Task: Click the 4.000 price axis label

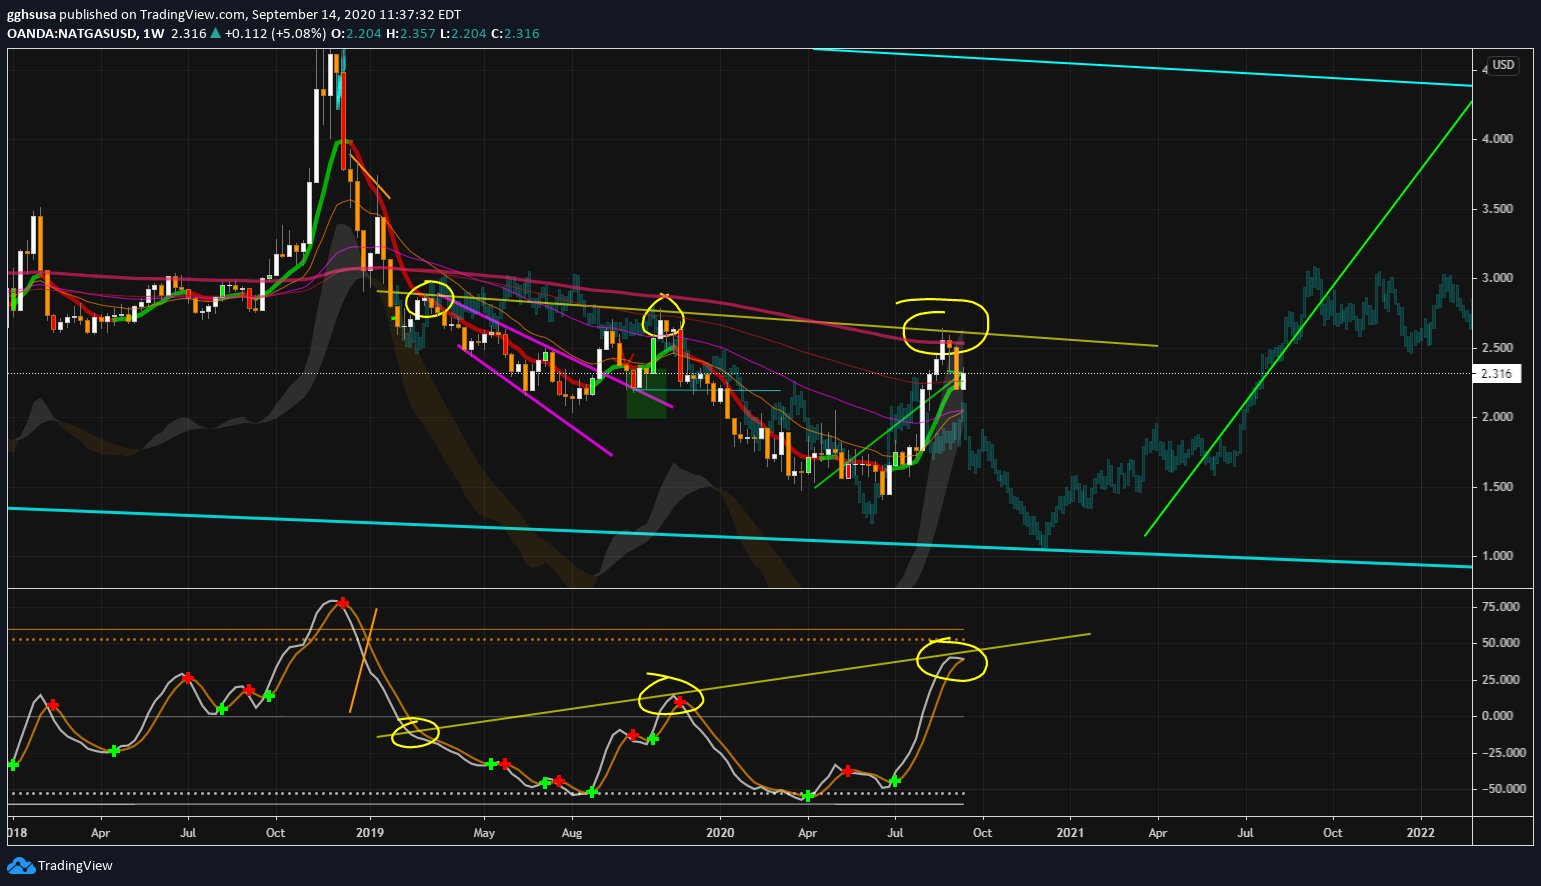Action: click(1498, 139)
